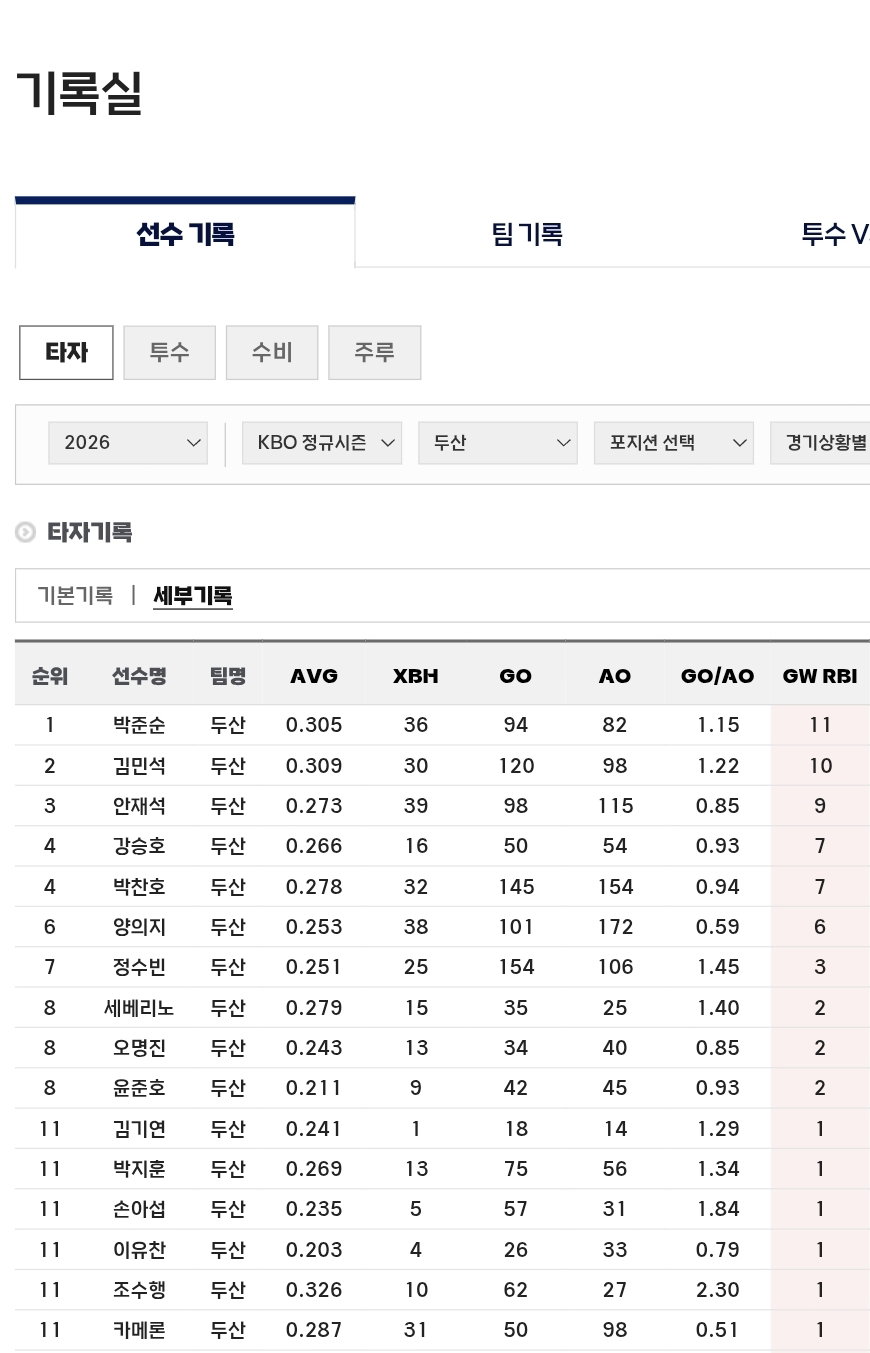The image size is (870, 1353).
Task: Open player 이유찬's profile
Action: [x=139, y=1250]
